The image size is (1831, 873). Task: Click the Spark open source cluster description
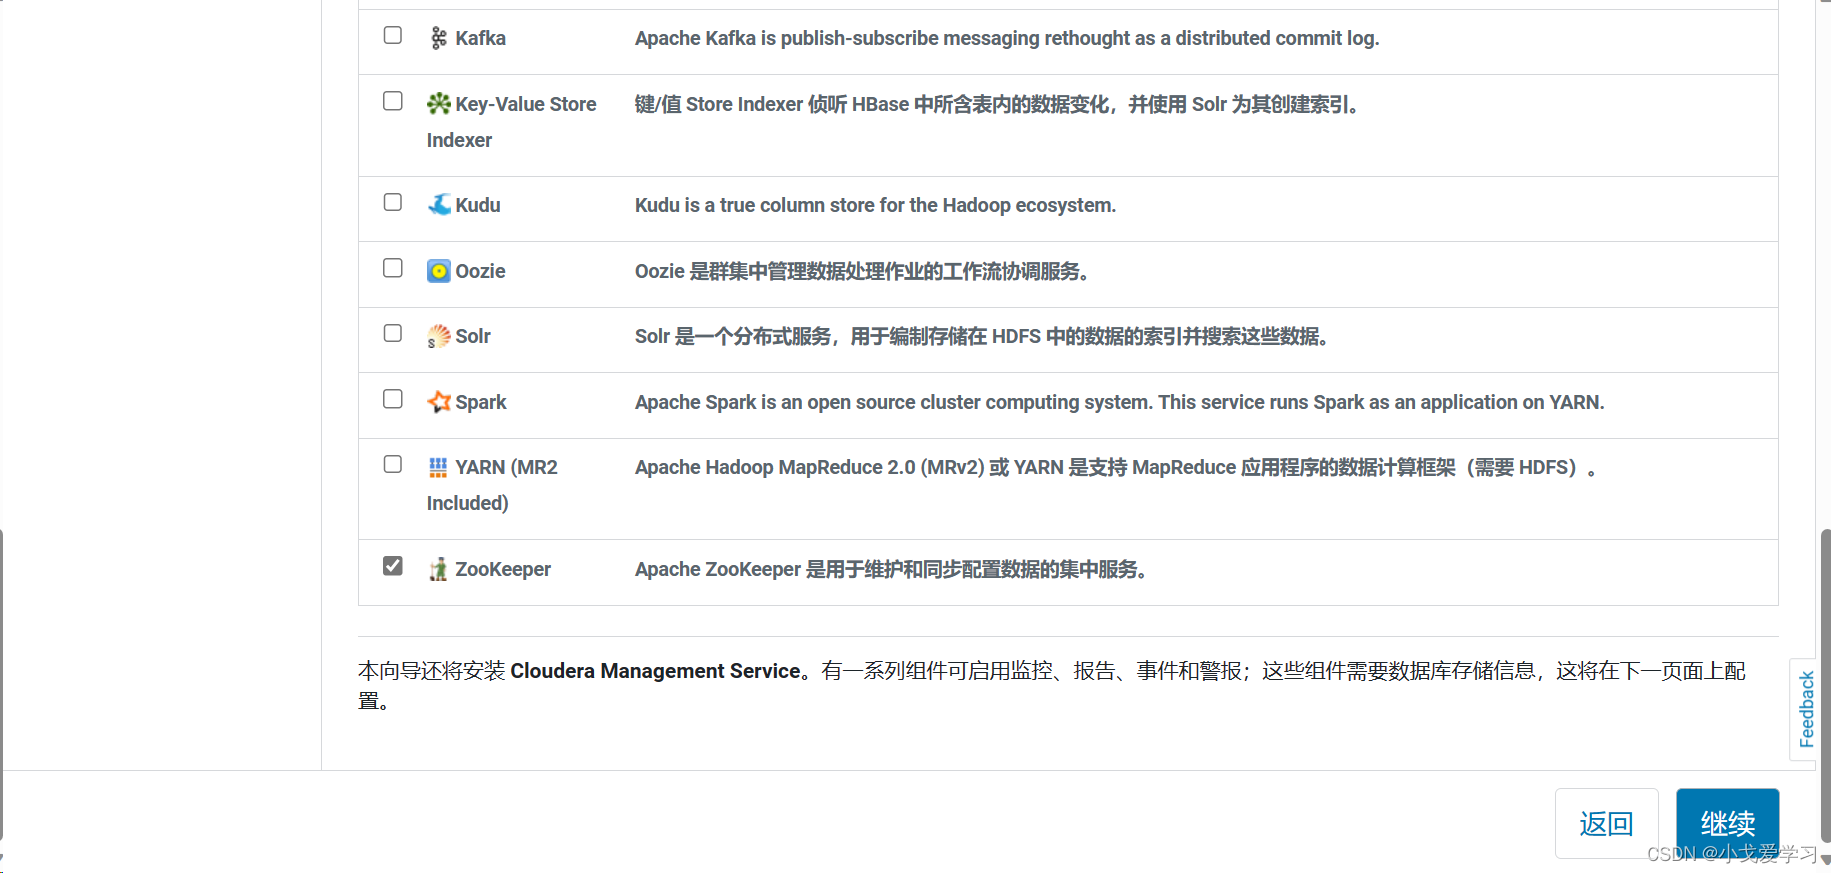pos(1119,402)
